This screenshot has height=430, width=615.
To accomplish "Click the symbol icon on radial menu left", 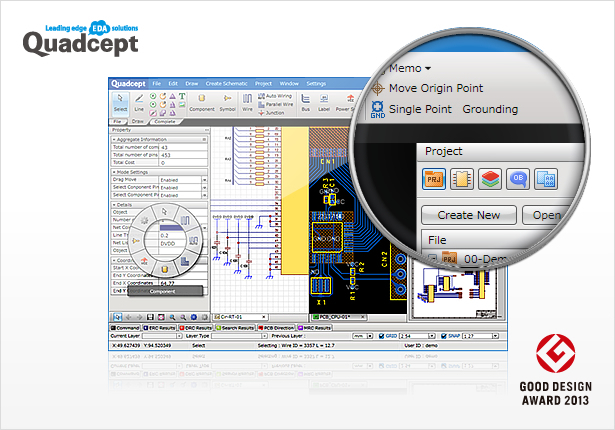I will [x=135, y=241].
